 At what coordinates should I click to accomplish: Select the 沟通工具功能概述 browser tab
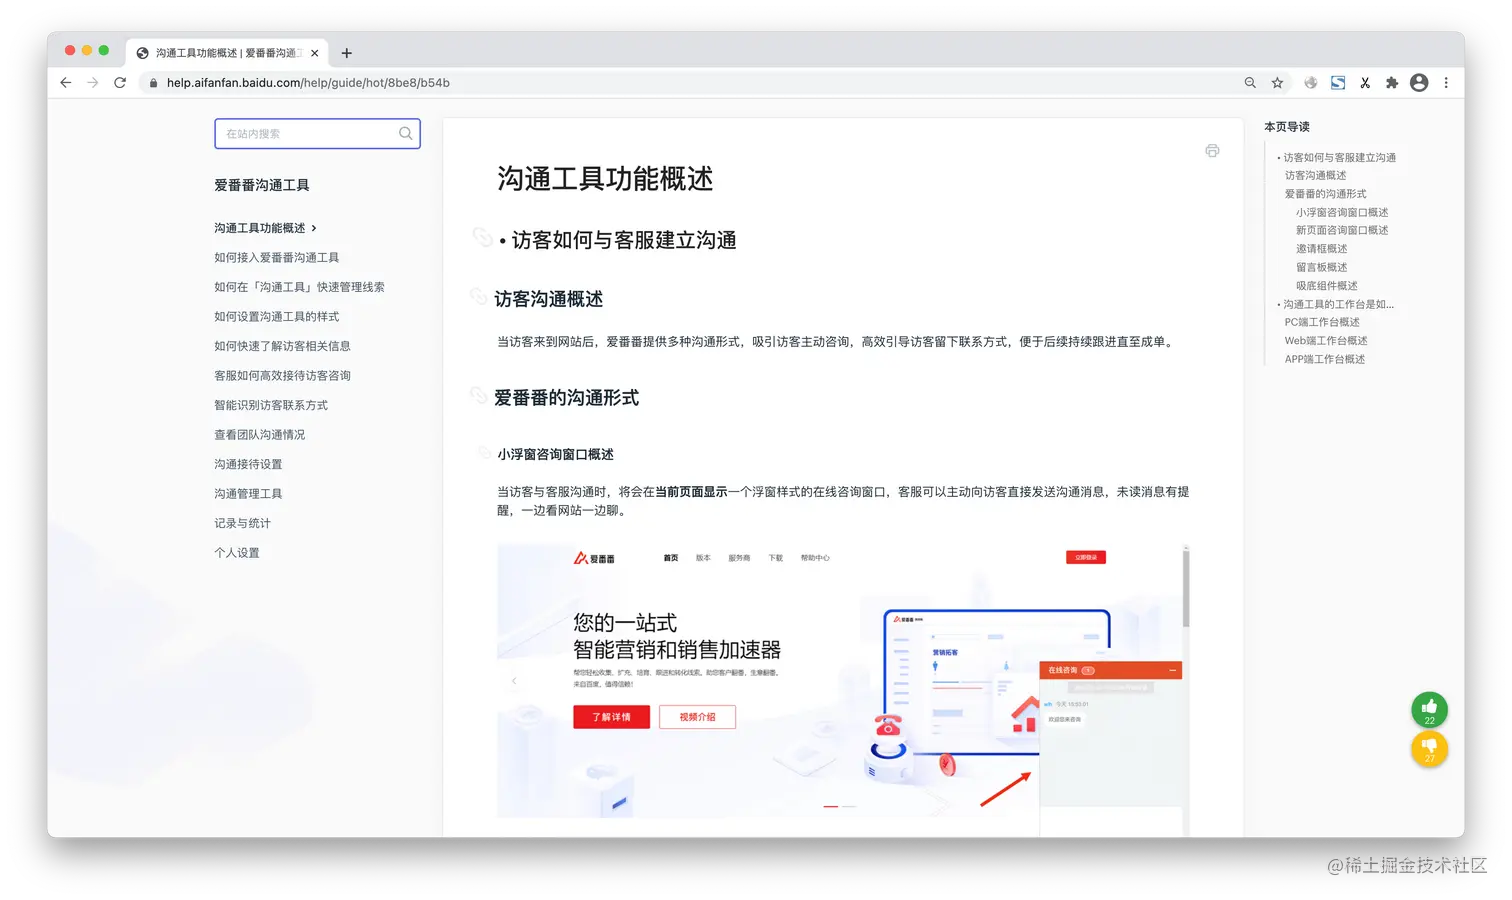pyautogui.click(x=226, y=53)
